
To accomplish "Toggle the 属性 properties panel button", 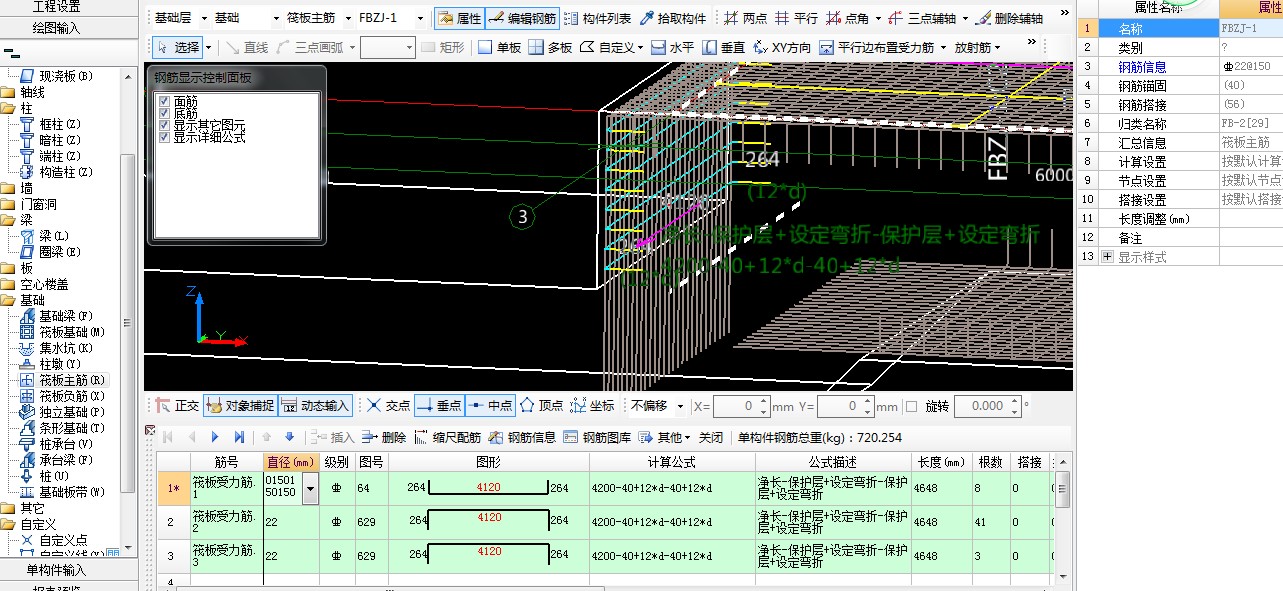I will (460, 18).
